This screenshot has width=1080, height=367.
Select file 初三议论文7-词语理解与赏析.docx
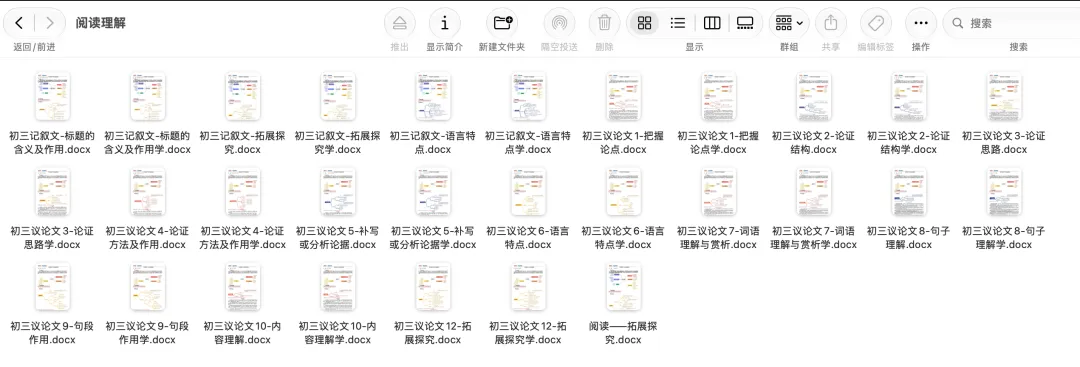(x=718, y=209)
